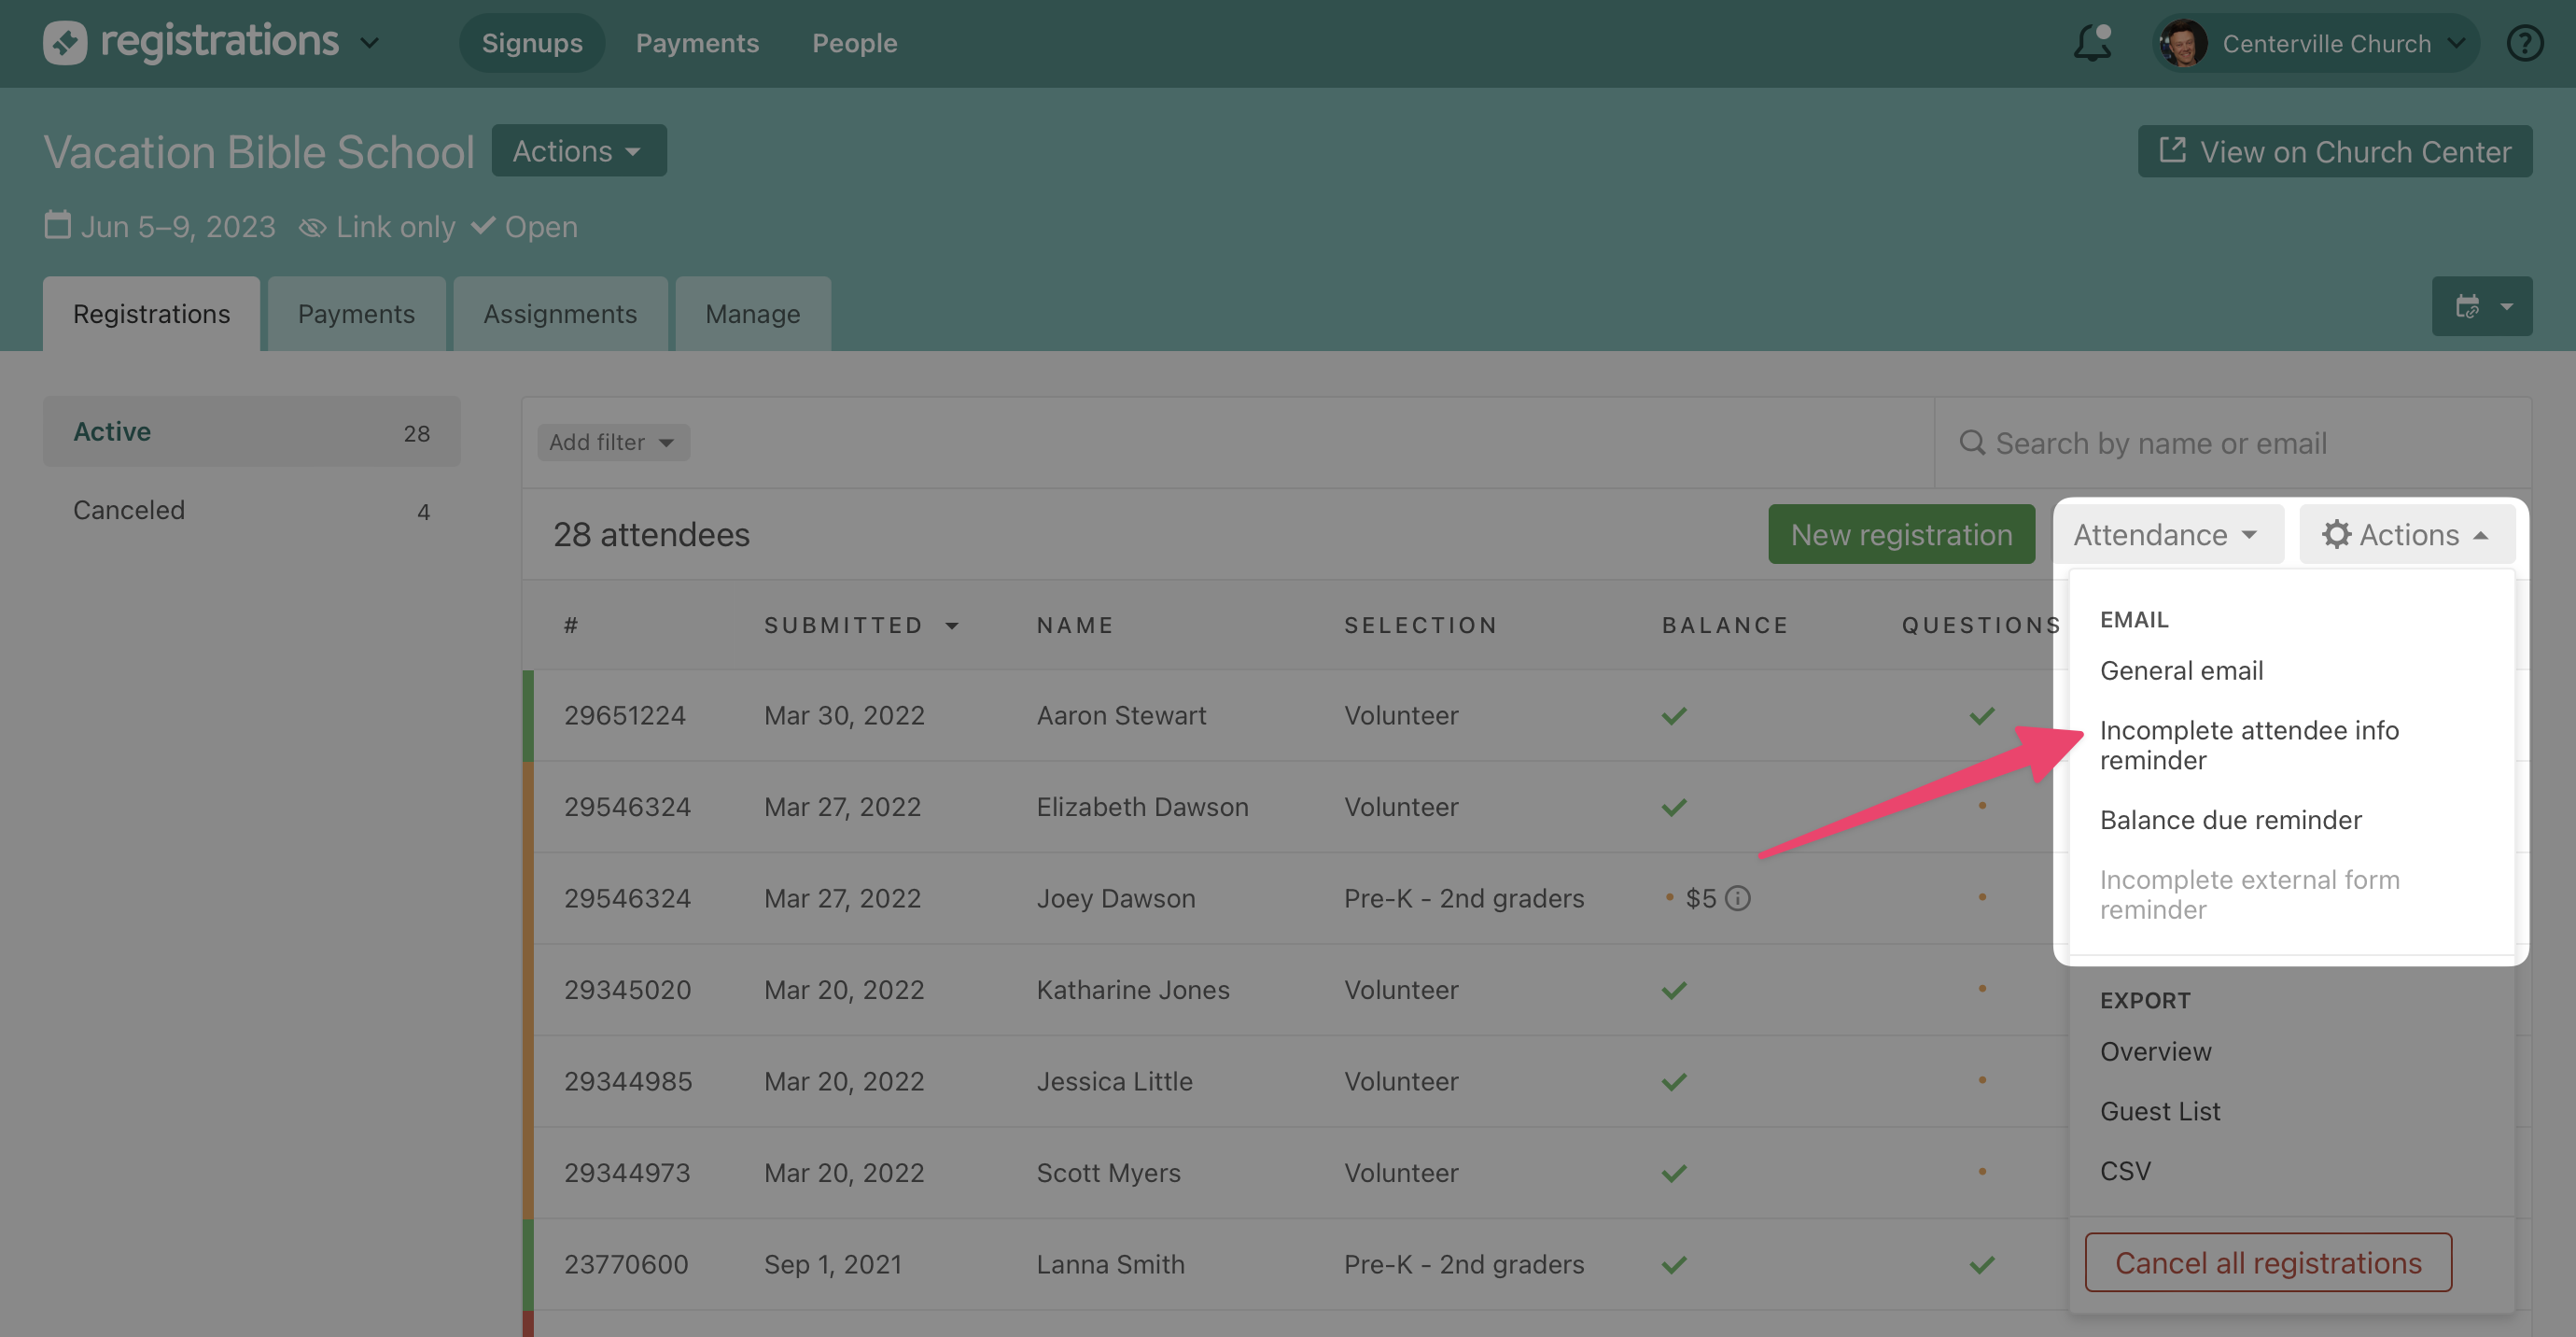Choose Balance due reminder option
This screenshot has height=1337, width=2576.
(2230, 820)
